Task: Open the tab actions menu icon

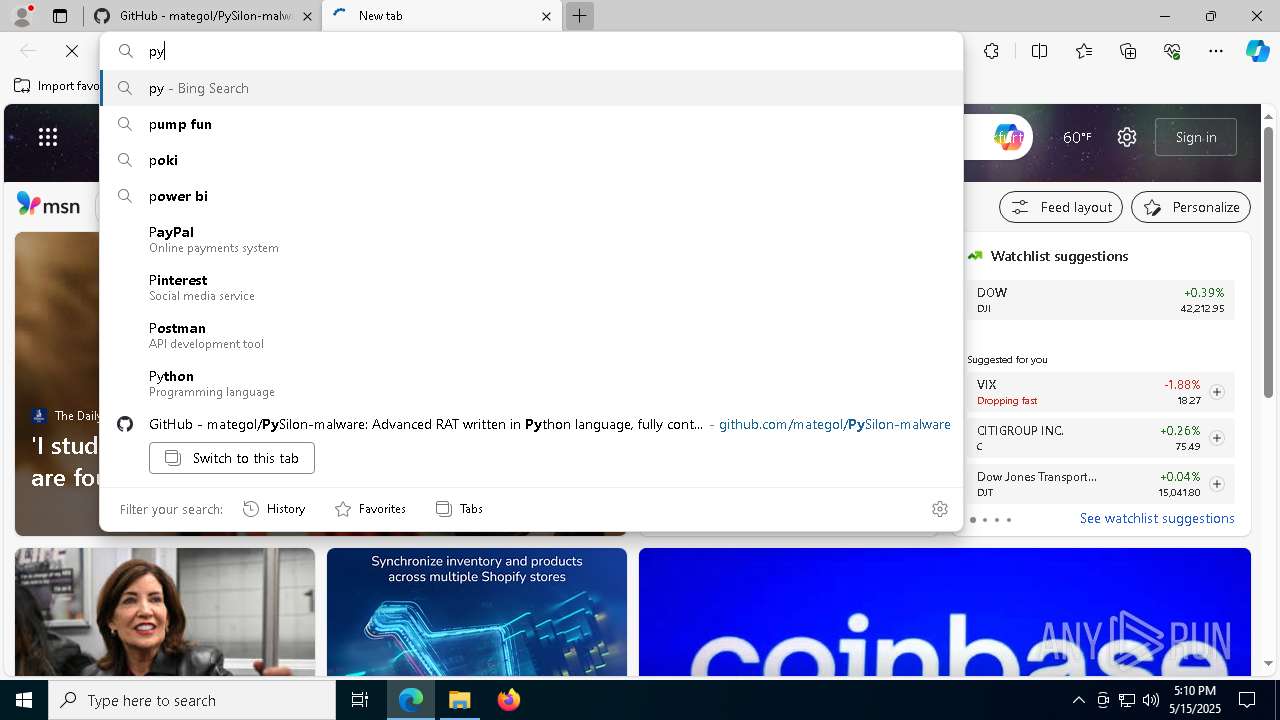Action: pyautogui.click(x=60, y=16)
